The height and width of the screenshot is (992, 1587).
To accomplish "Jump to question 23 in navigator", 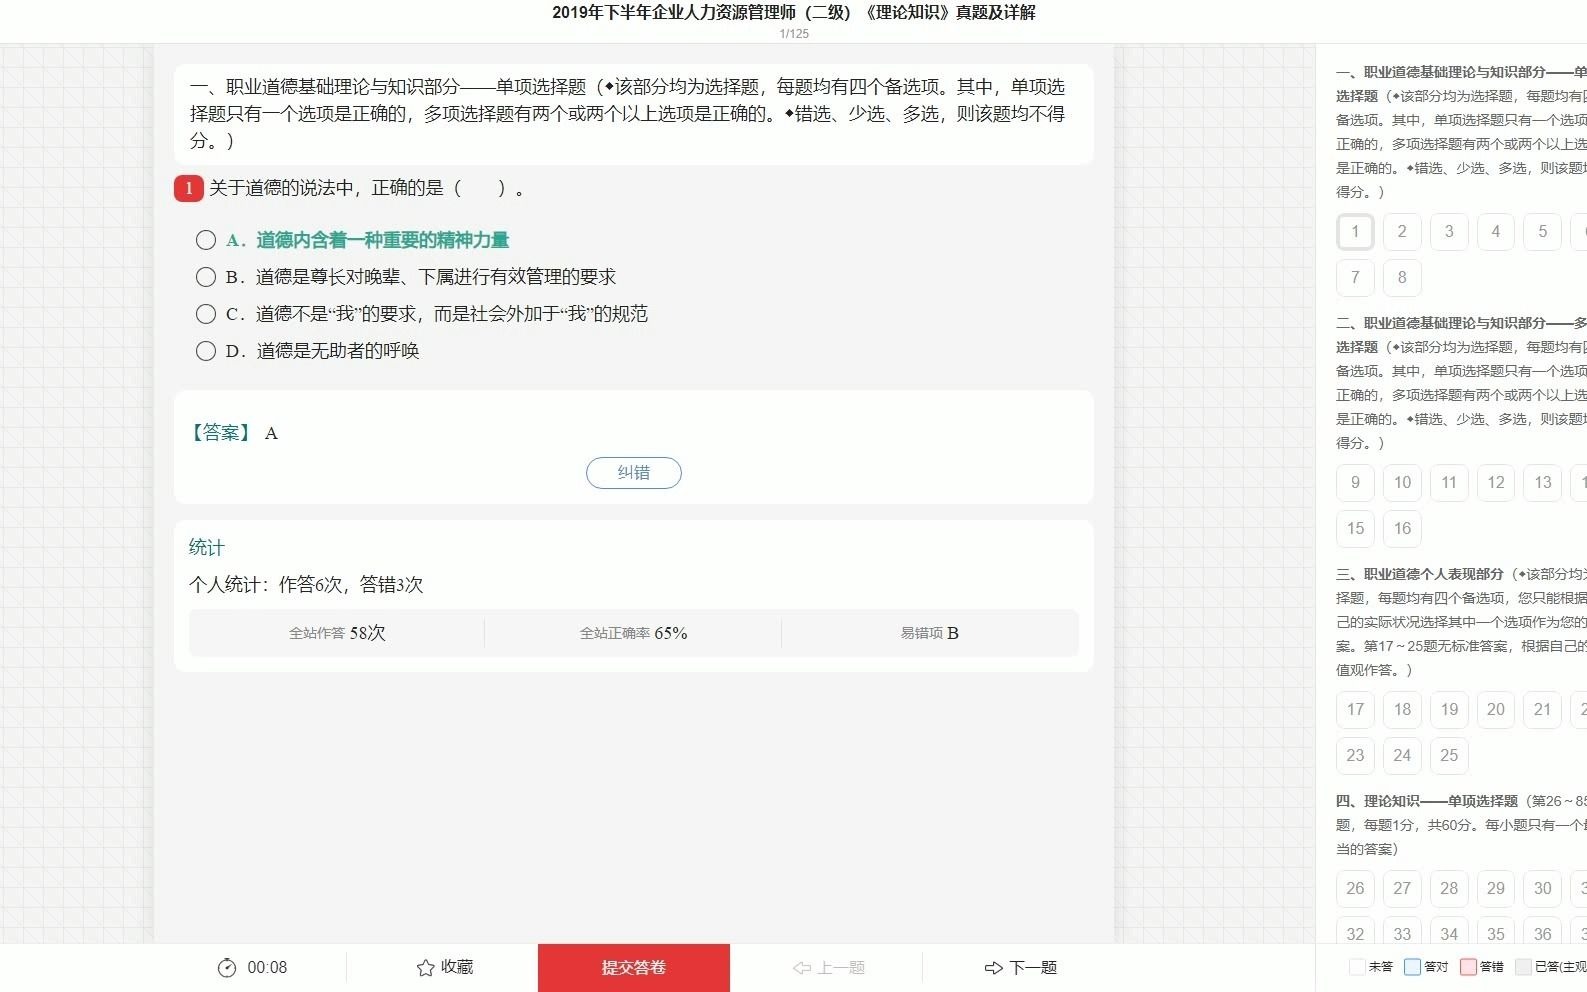I will pos(1355,756).
